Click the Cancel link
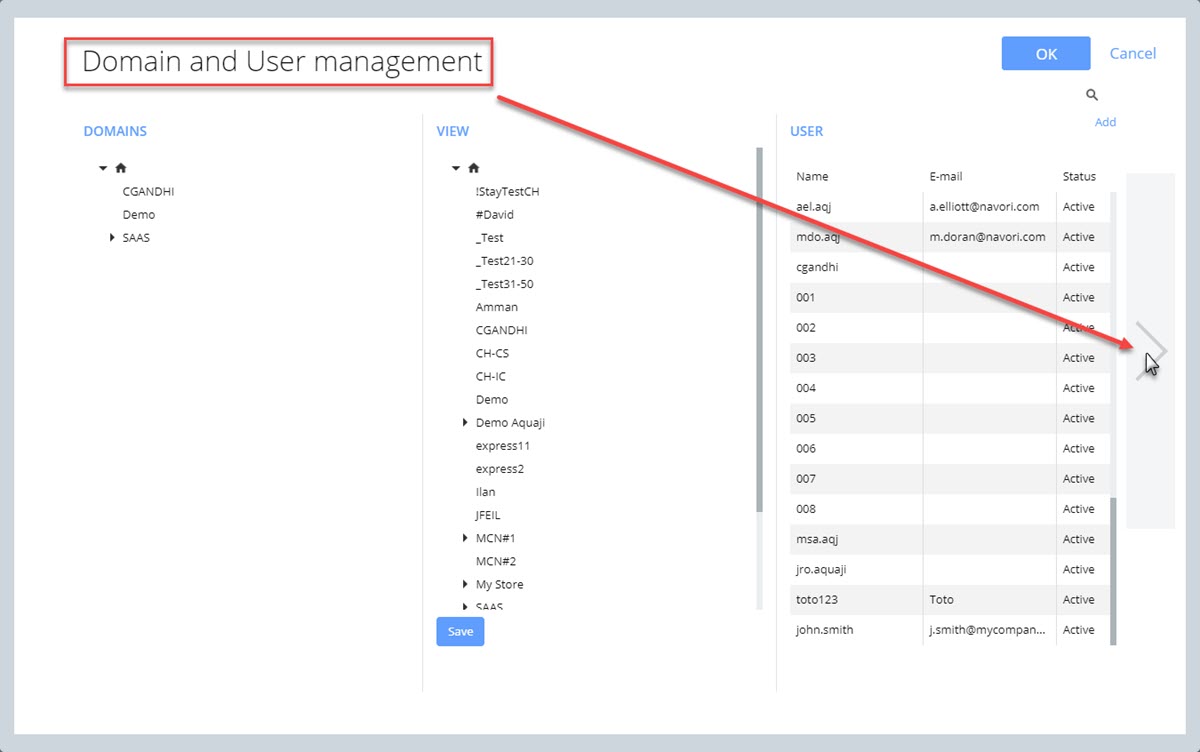1200x752 pixels. (1133, 54)
